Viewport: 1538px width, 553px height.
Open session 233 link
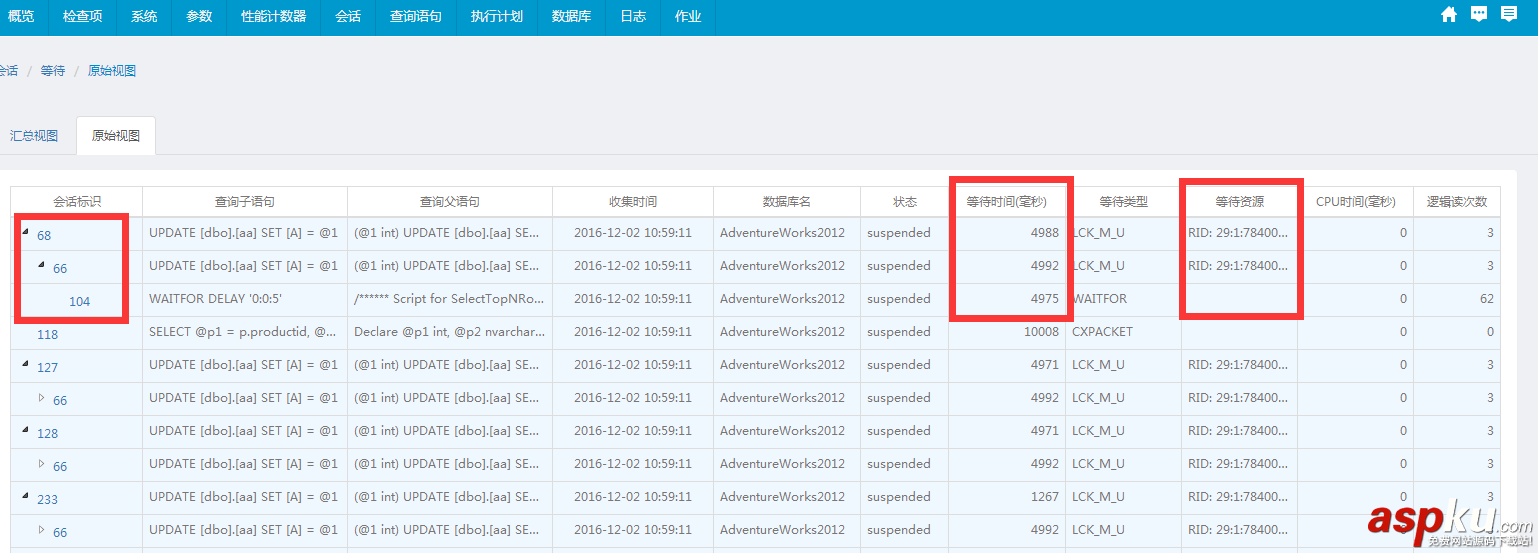click(48, 499)
